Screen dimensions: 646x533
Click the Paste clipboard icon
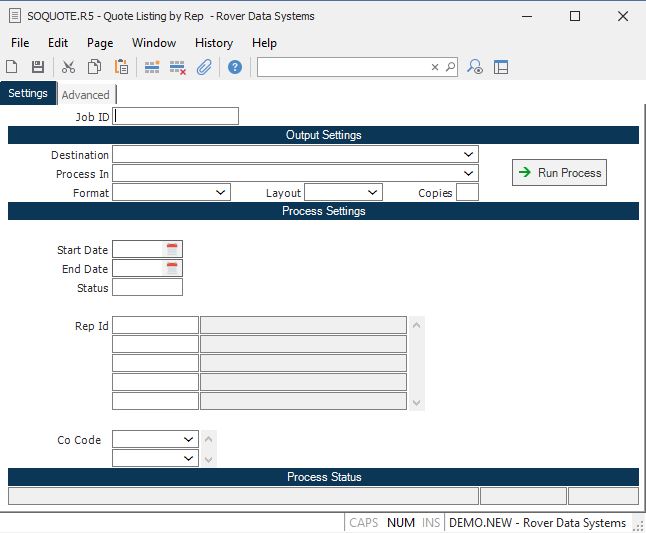coord(121,67)
